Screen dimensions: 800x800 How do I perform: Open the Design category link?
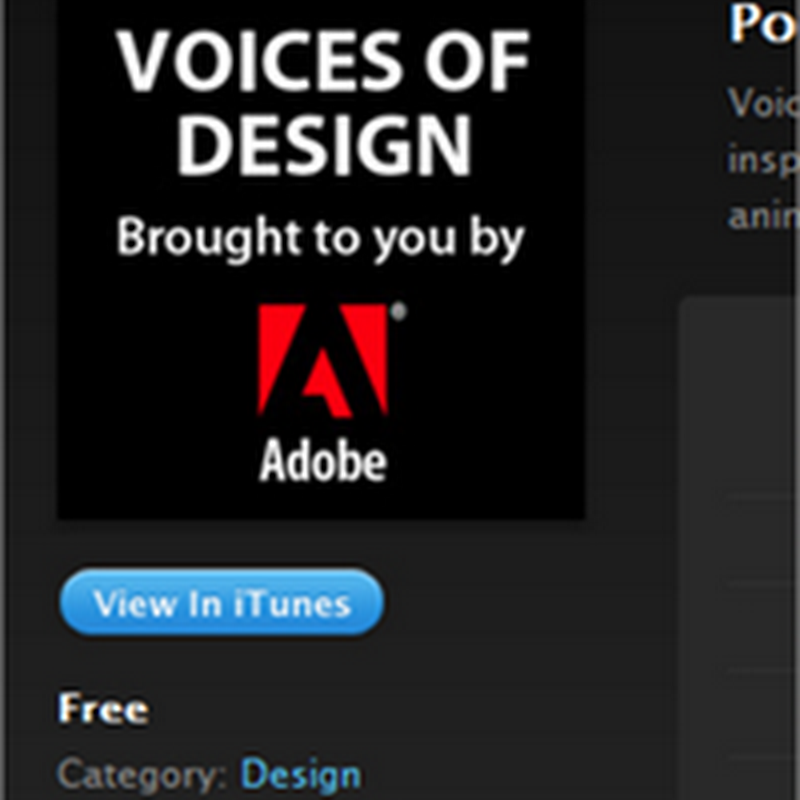300,775
